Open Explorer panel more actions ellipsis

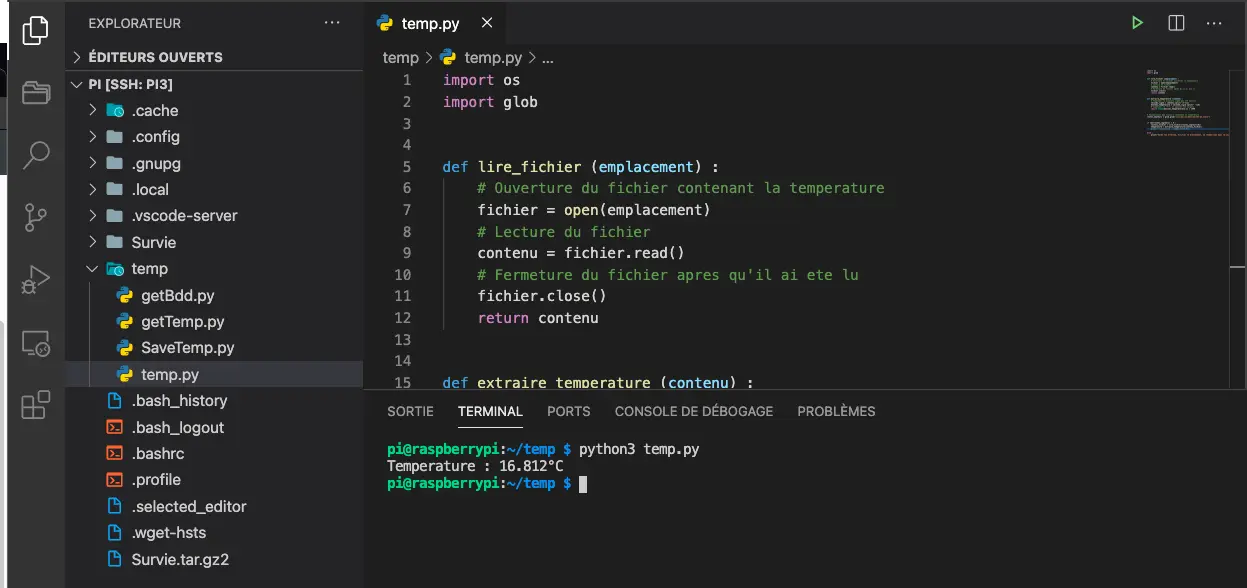332,23
